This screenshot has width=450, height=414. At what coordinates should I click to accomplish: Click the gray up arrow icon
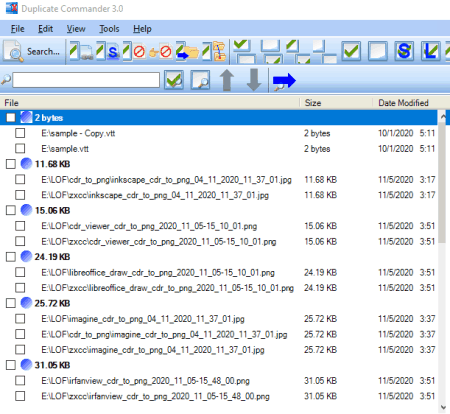tap(227, 80)
